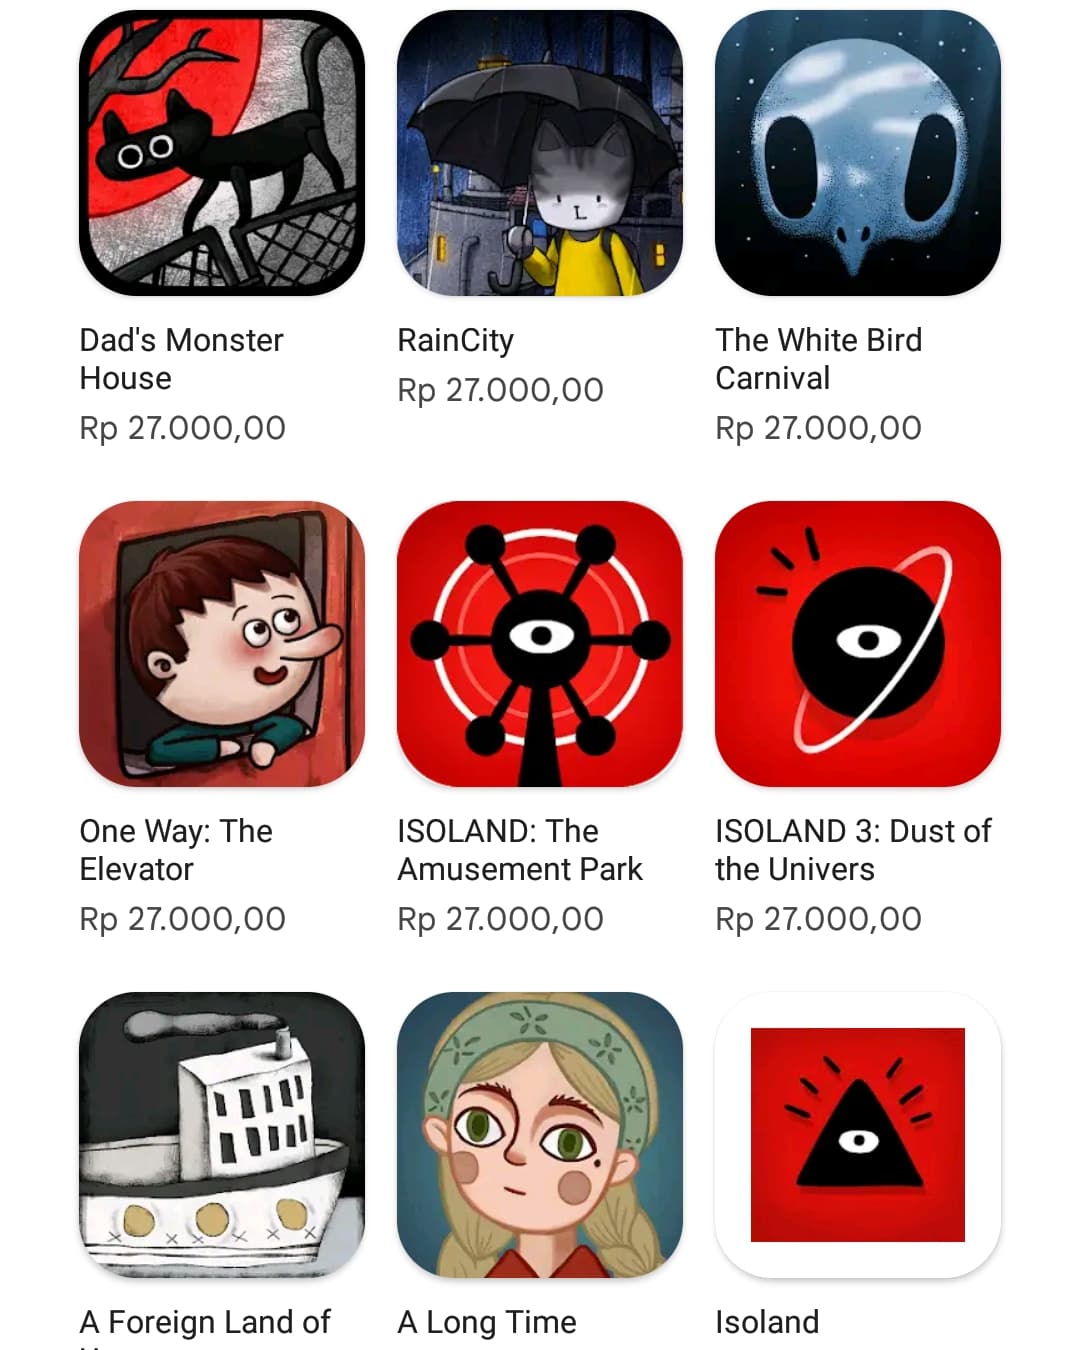
Task: Tap the ISOLAND: The Amusement Park title
Action: coord(520,850)
